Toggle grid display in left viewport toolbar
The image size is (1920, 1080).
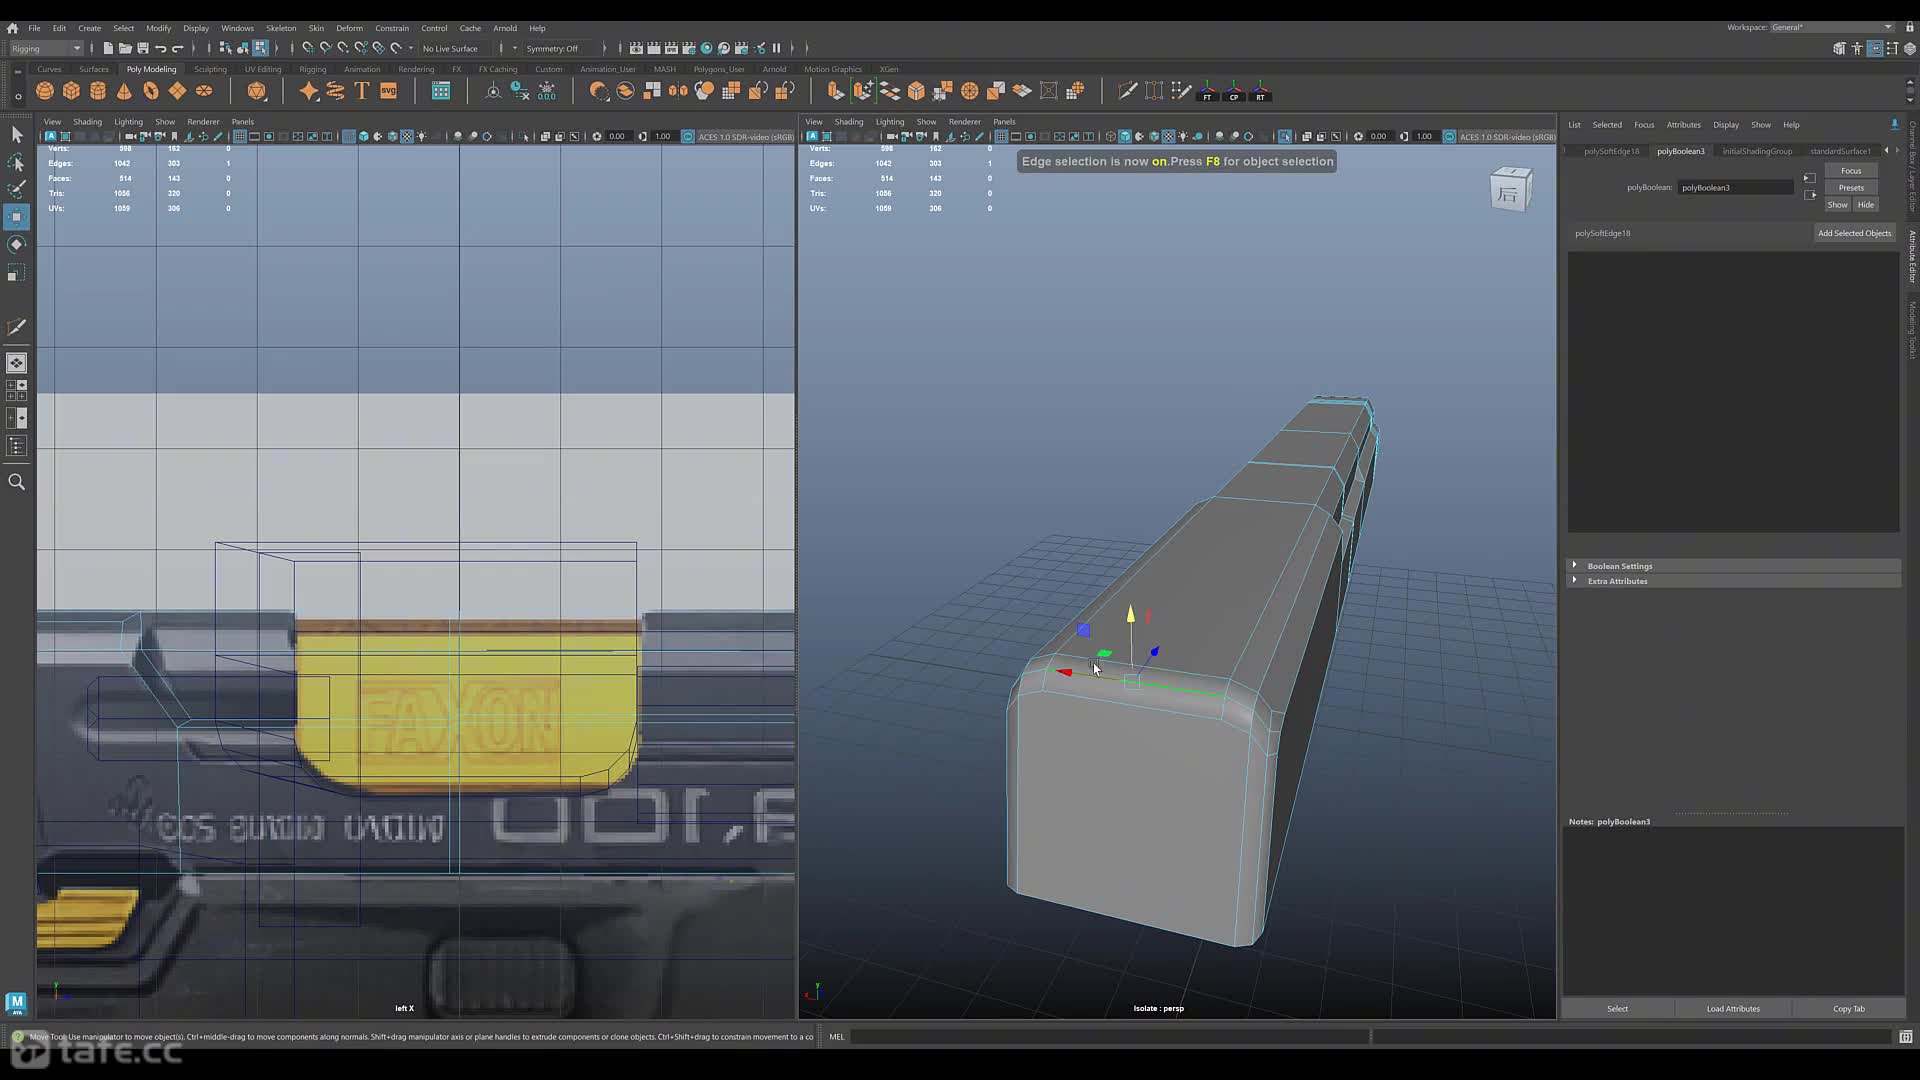coord(239,136)
